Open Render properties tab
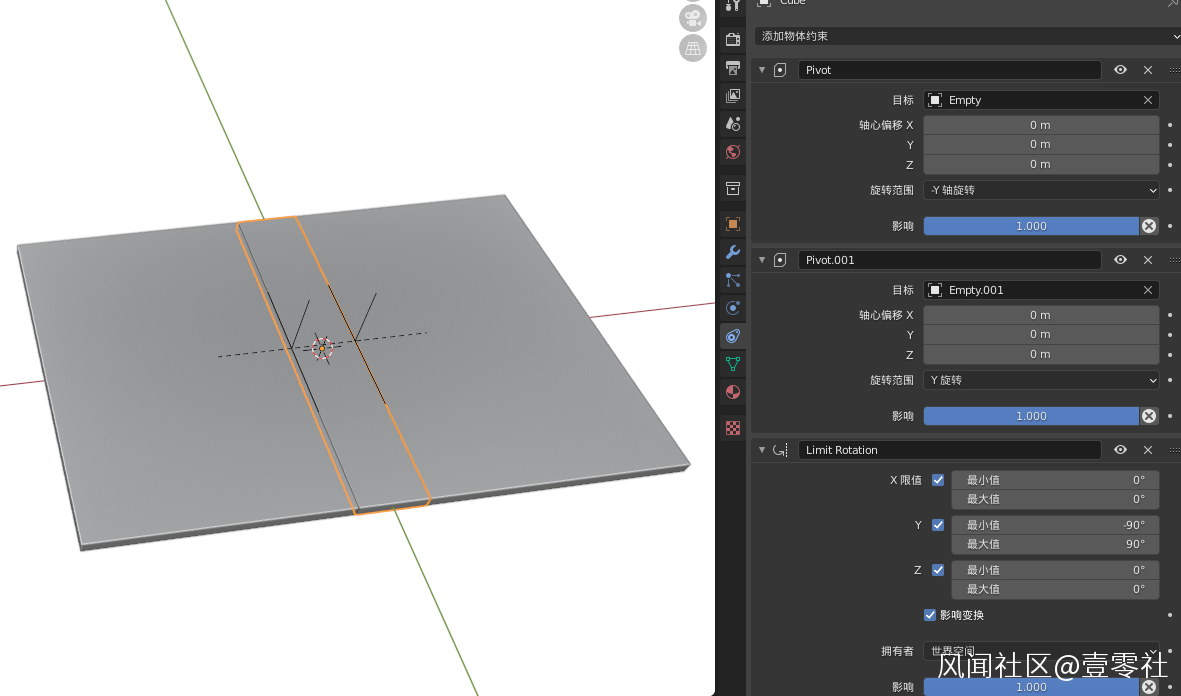This screenshot has height=696, width=1181. (733, 40)
